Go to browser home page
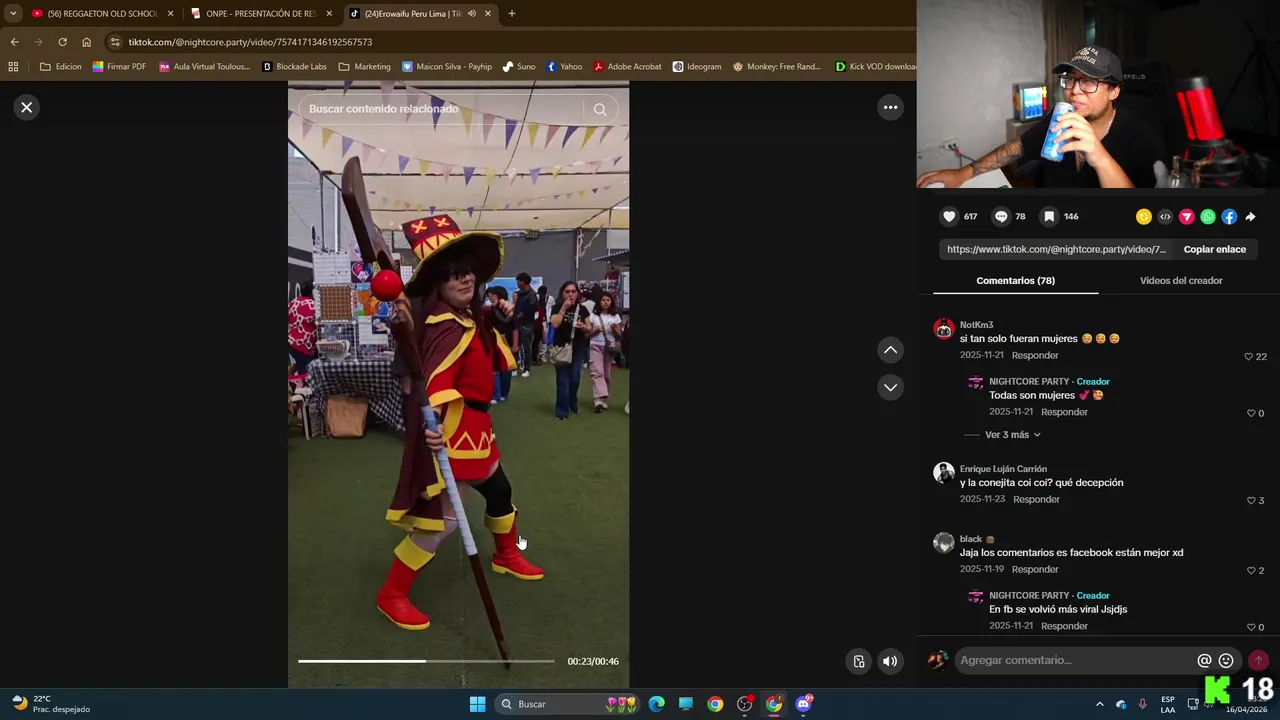 tap(86, 42)
